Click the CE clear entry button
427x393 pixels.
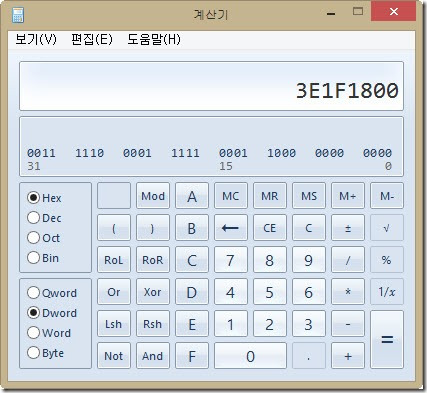click(x=270, y=228)
